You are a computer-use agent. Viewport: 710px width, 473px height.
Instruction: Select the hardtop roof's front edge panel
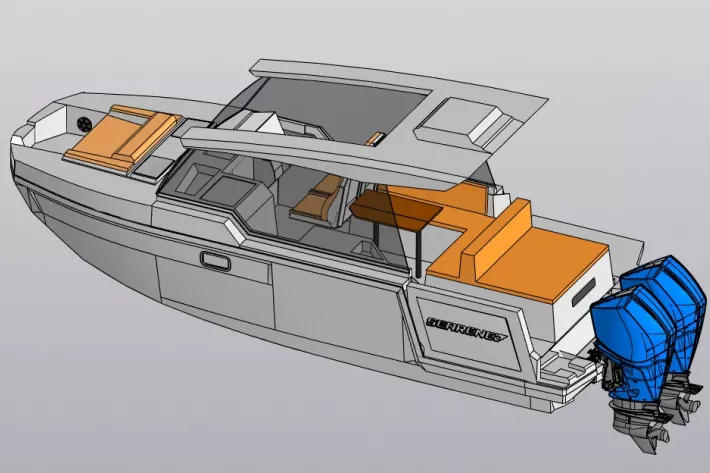[x=328, y=156]
